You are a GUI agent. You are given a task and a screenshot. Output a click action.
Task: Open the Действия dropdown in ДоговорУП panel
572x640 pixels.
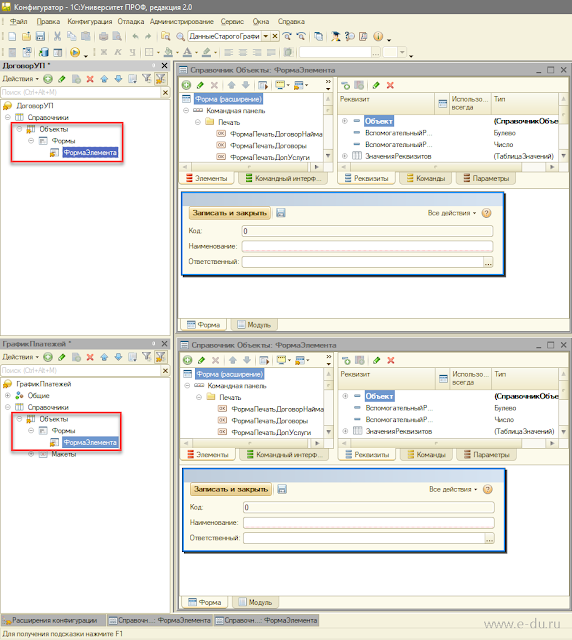point(20,79)
